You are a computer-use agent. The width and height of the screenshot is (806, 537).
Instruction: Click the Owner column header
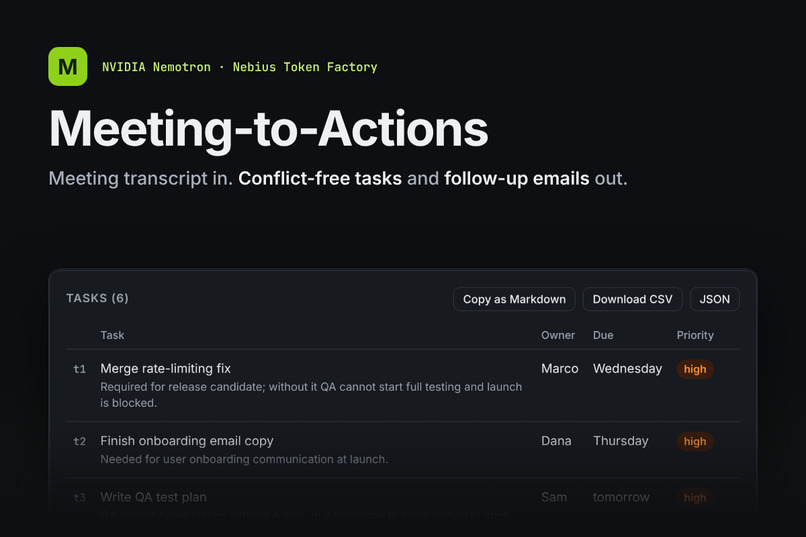click(x=558, y=335)
